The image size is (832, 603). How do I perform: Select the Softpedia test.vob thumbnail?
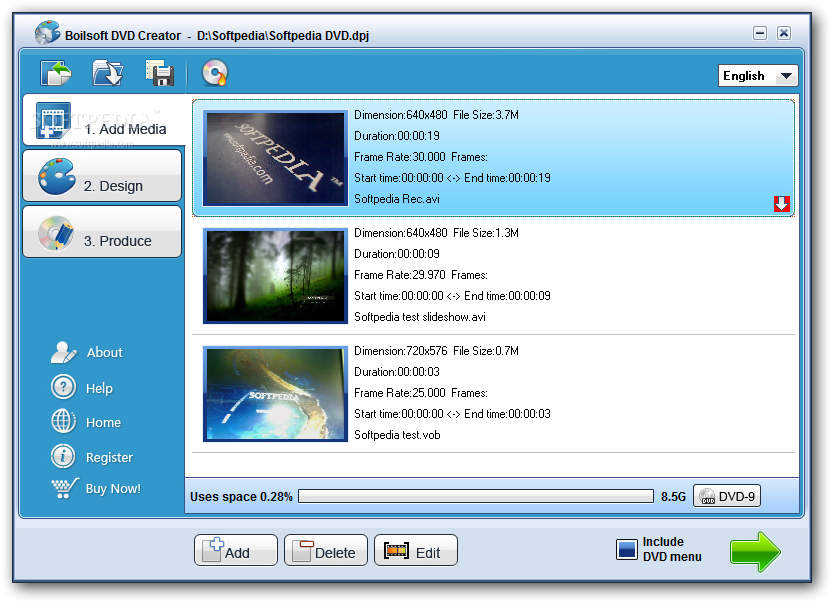coord(275,394)
